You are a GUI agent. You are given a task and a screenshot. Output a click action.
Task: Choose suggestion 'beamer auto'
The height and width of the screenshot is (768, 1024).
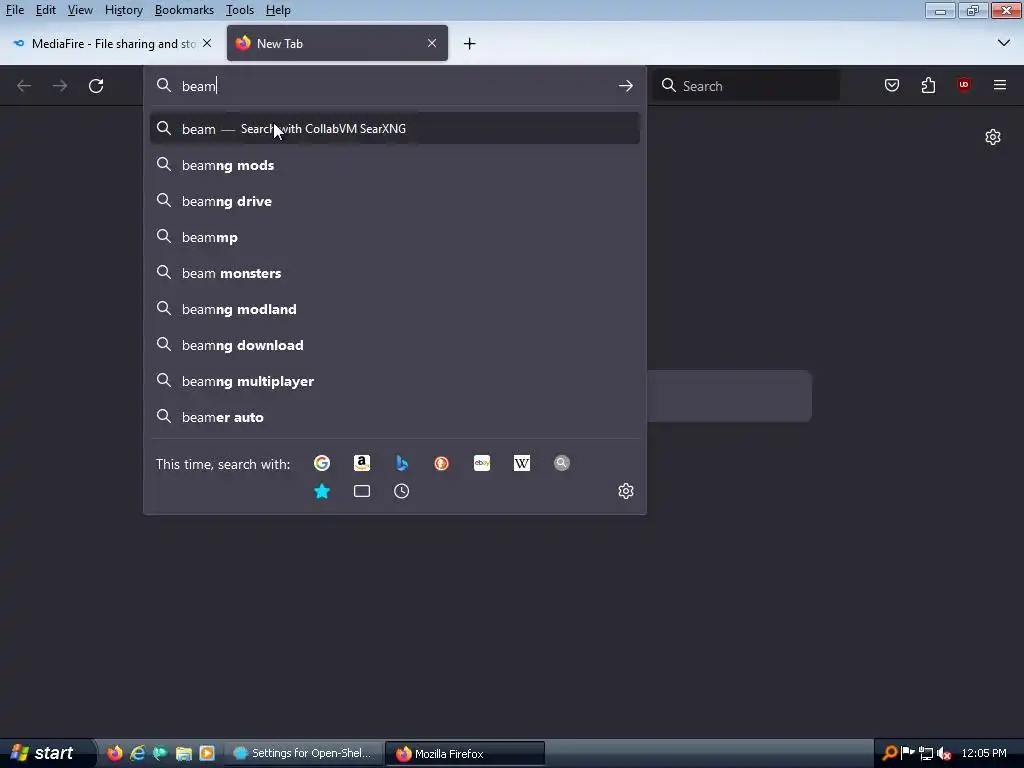click(394, 417)
